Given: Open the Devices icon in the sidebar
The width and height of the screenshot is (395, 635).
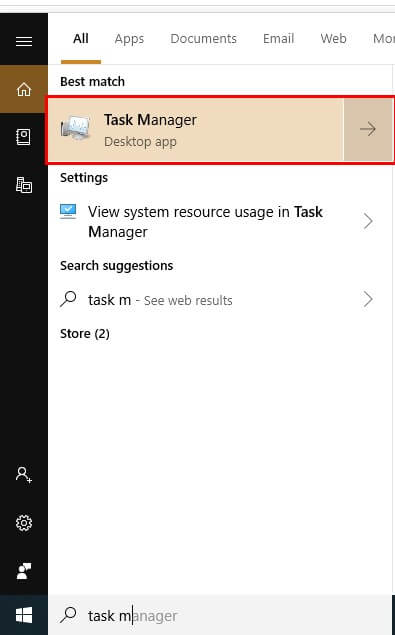Looking at the screenshot, I should (24, 185).
